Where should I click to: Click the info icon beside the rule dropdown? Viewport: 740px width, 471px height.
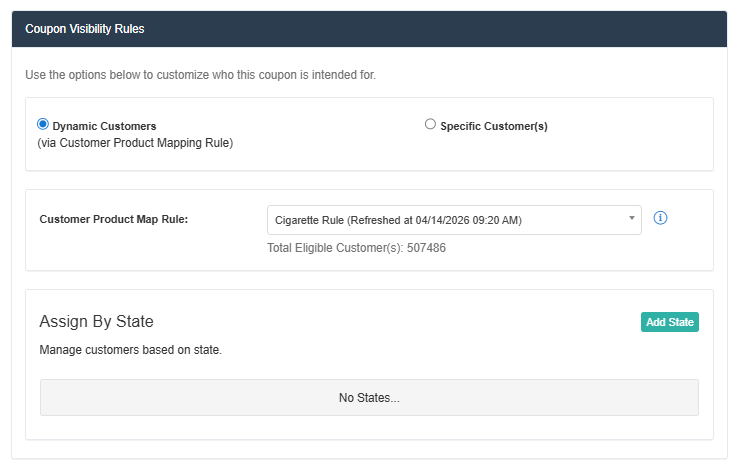tap(660, 218)
